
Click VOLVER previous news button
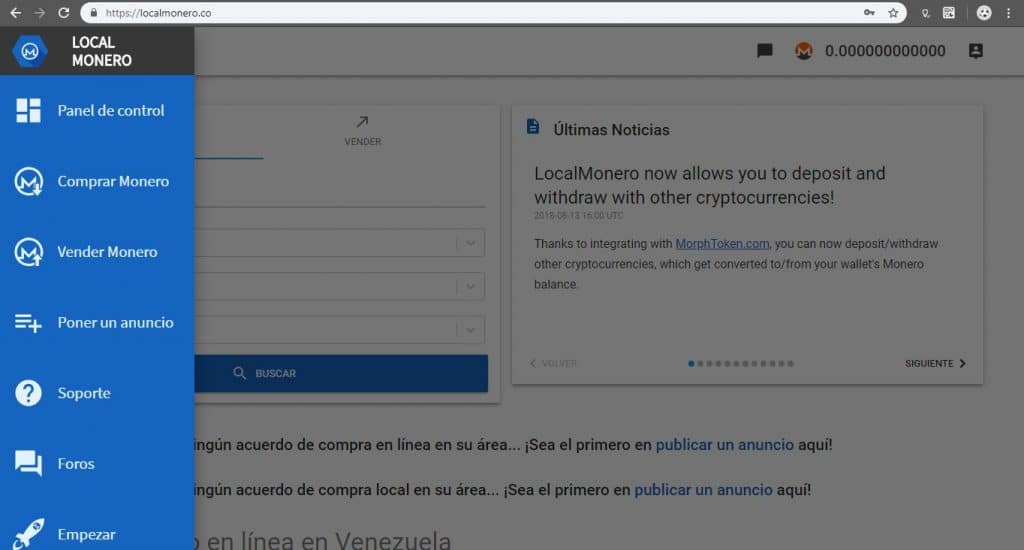coord(553,363)
